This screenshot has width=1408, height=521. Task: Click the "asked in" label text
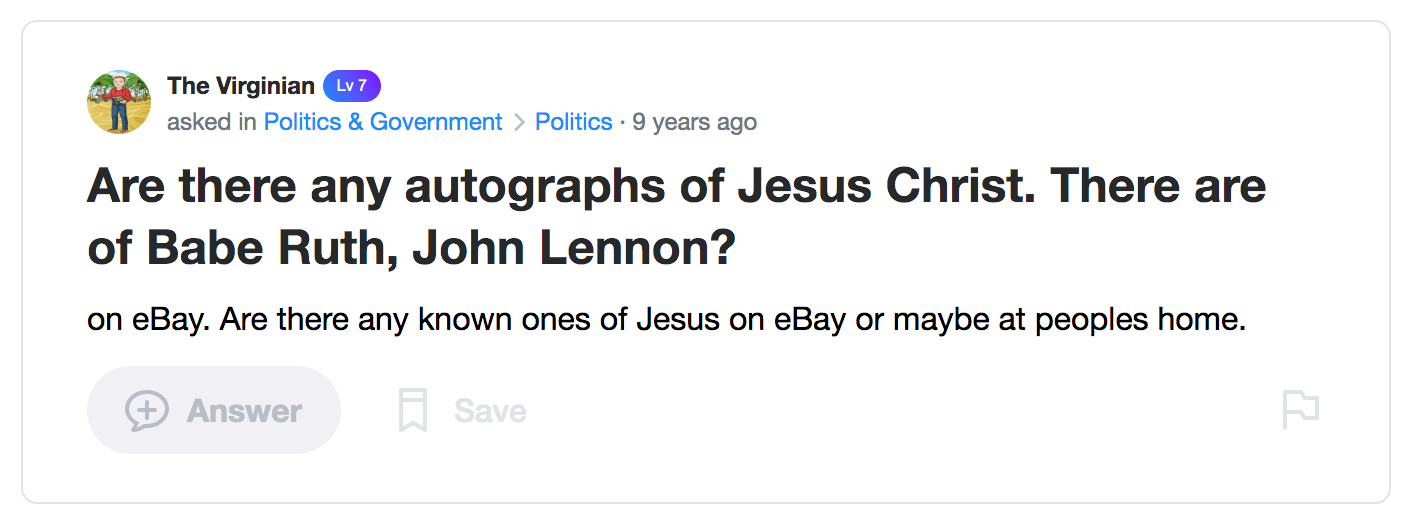[x=212, y=122]
